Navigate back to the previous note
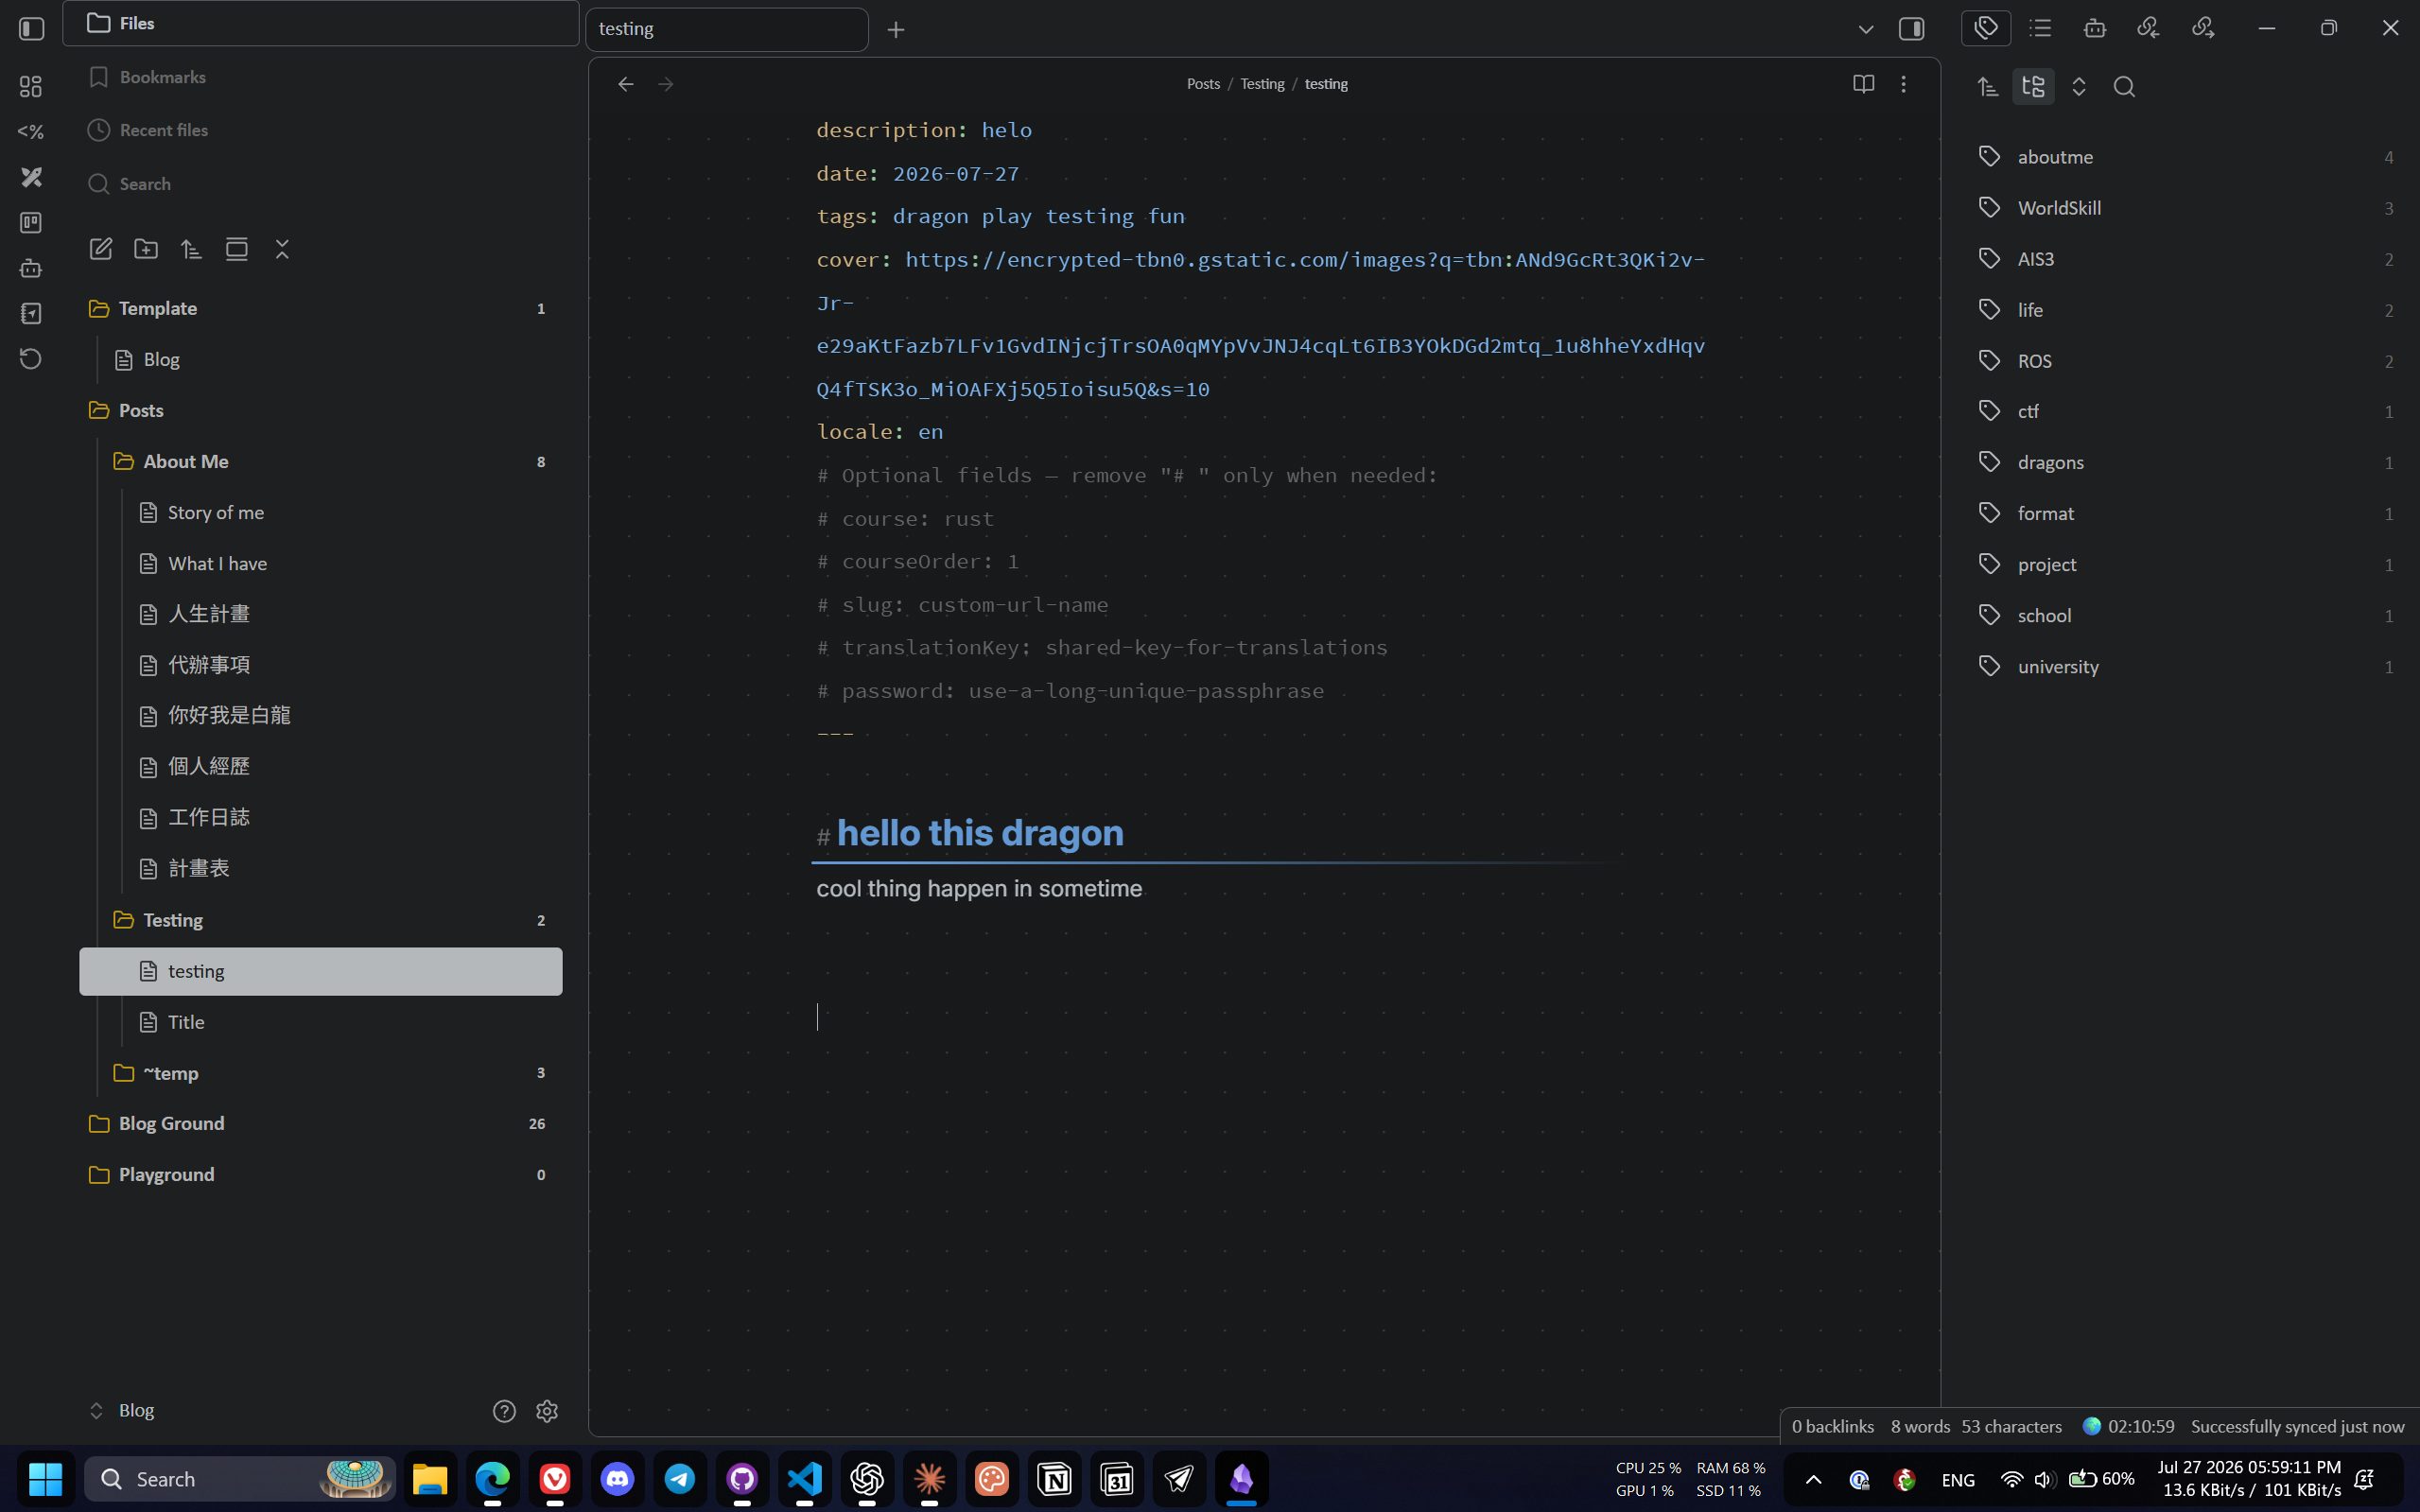2420x1512 pixels. (x=626, y=84)
